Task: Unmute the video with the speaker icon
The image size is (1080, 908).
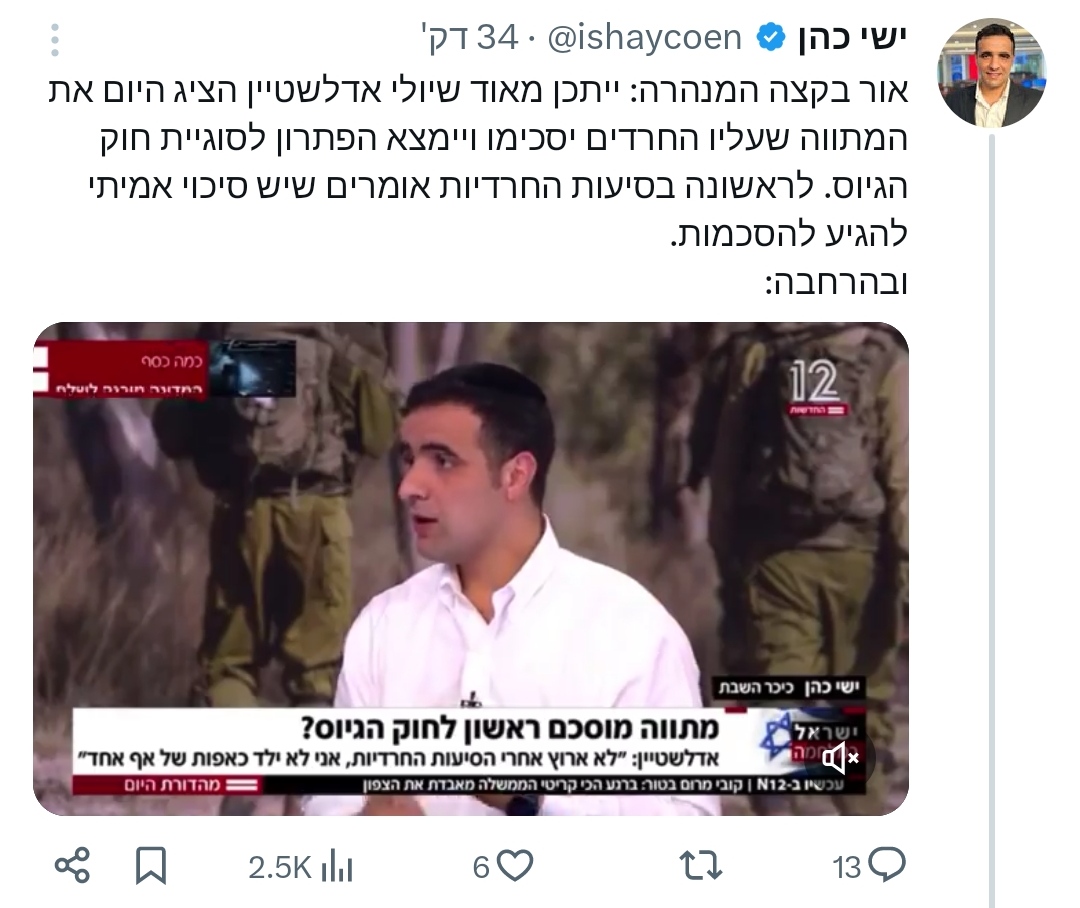Action: point(841,759)
